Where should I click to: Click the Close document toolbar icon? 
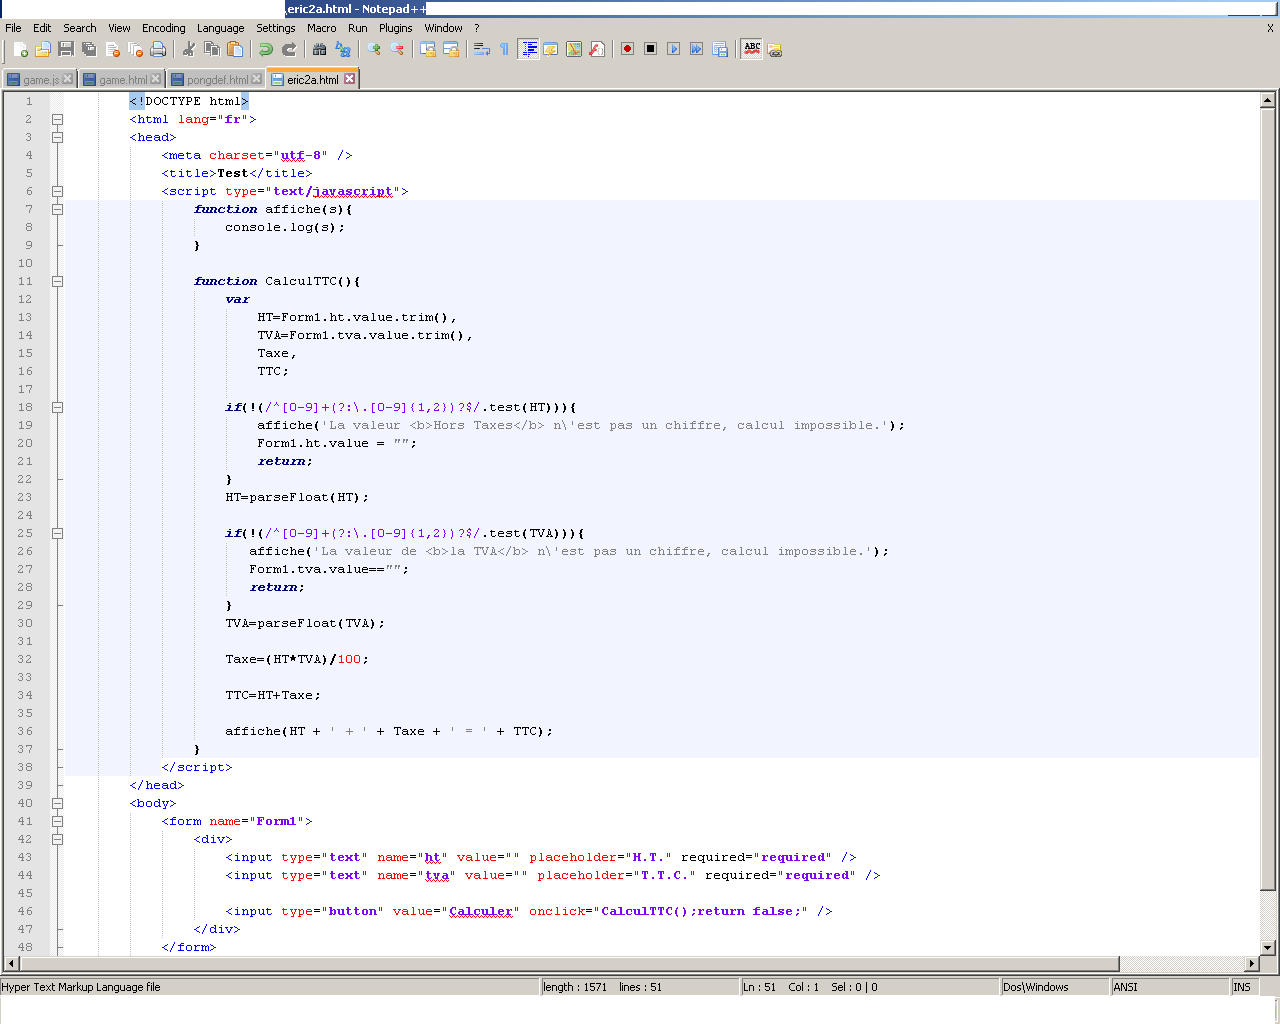(x=112, y=49)
